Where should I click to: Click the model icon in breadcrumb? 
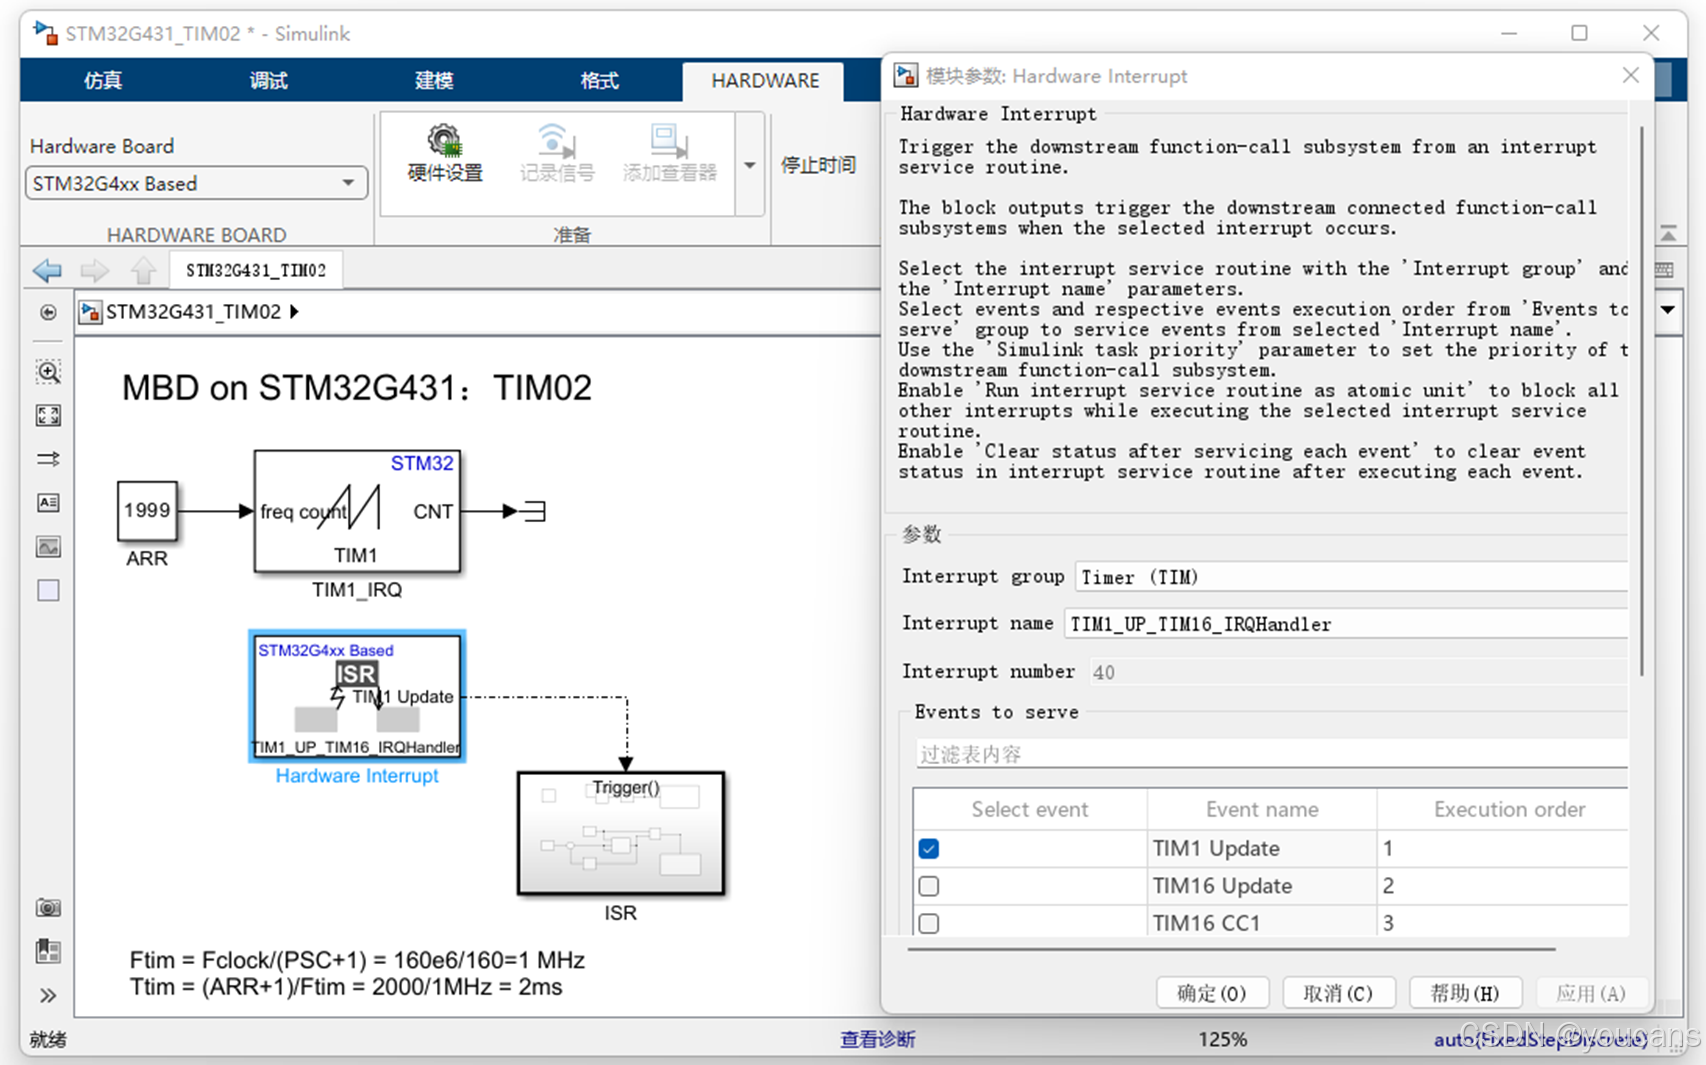point(91,312)
